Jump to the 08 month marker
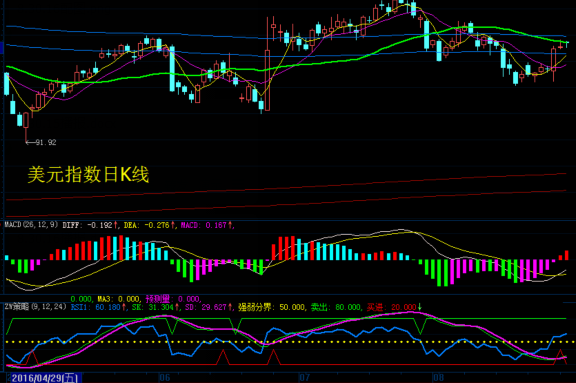Viewport: 576px width, 383px height. tap(438, 377)
